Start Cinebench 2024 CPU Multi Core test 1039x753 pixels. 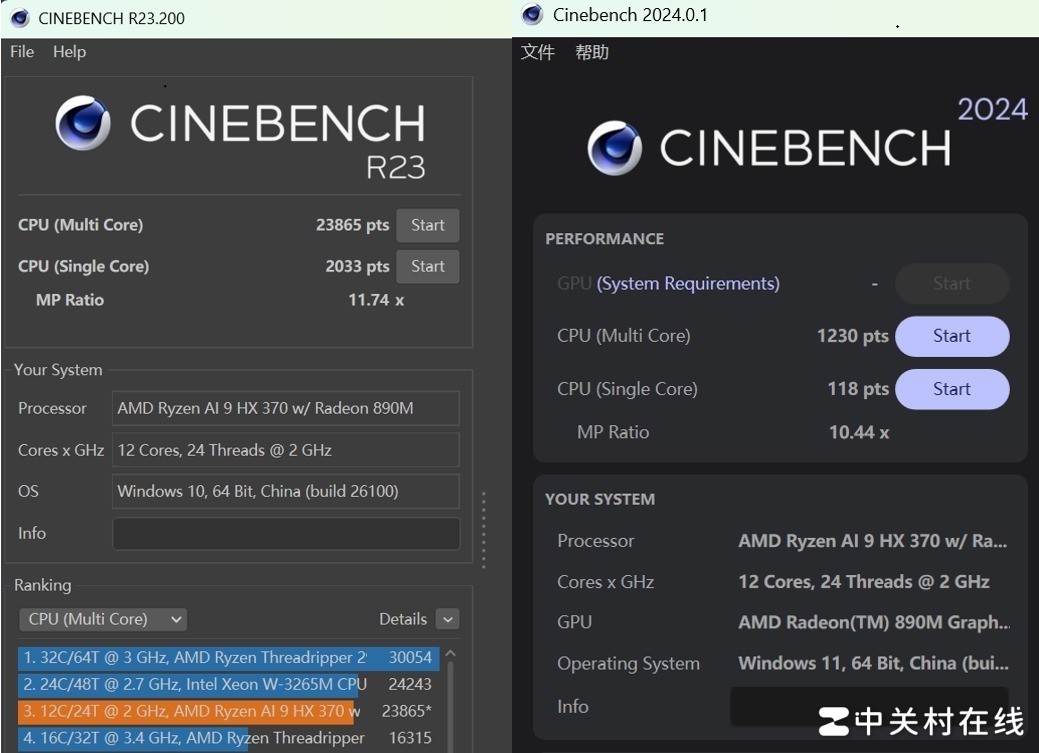point(952,336)
